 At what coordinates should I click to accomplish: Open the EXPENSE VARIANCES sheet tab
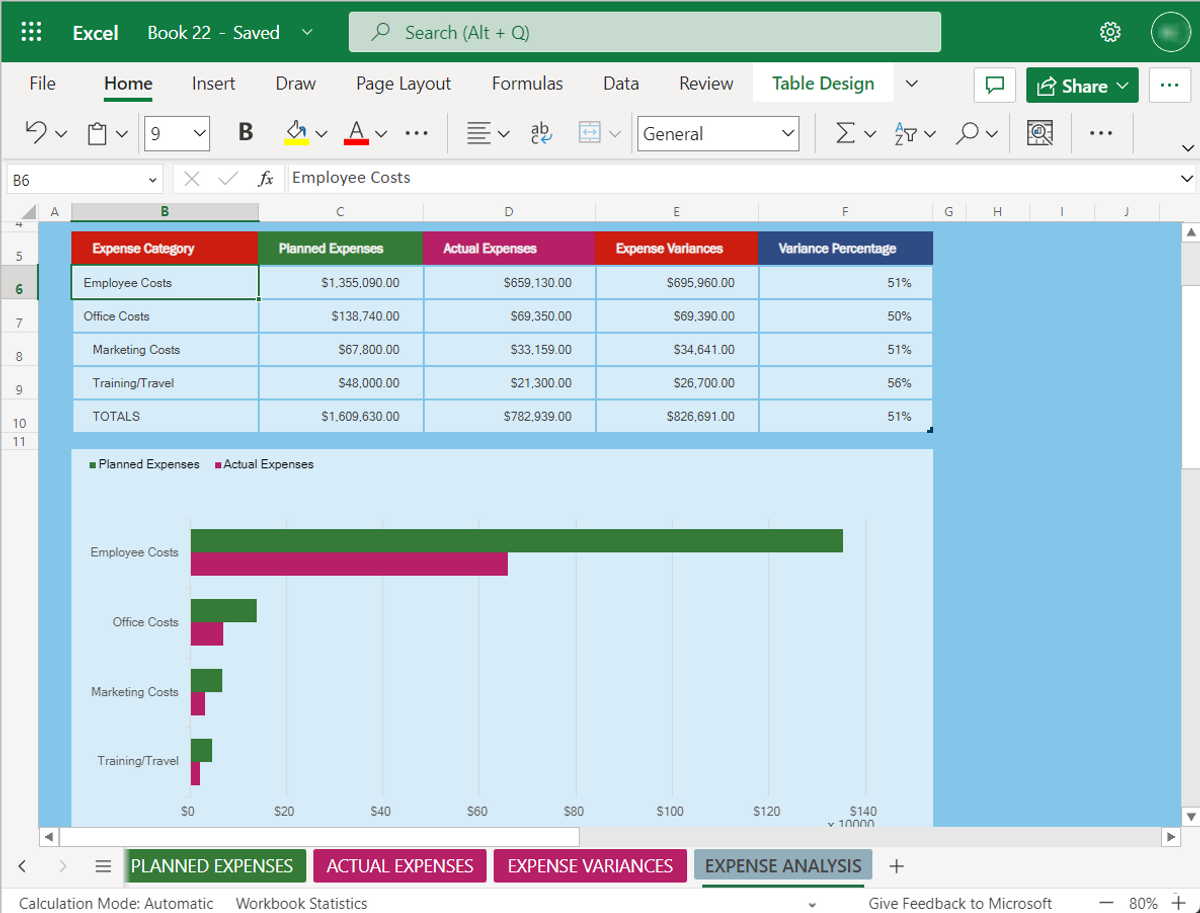click(590, 866)
